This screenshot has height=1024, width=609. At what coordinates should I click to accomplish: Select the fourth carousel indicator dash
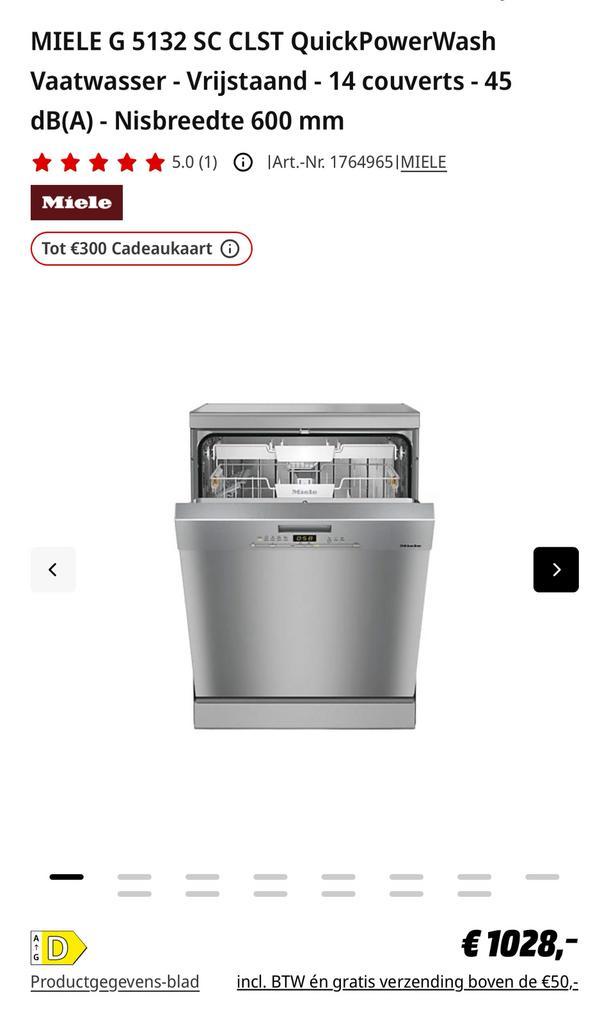(x=270, y=877)
